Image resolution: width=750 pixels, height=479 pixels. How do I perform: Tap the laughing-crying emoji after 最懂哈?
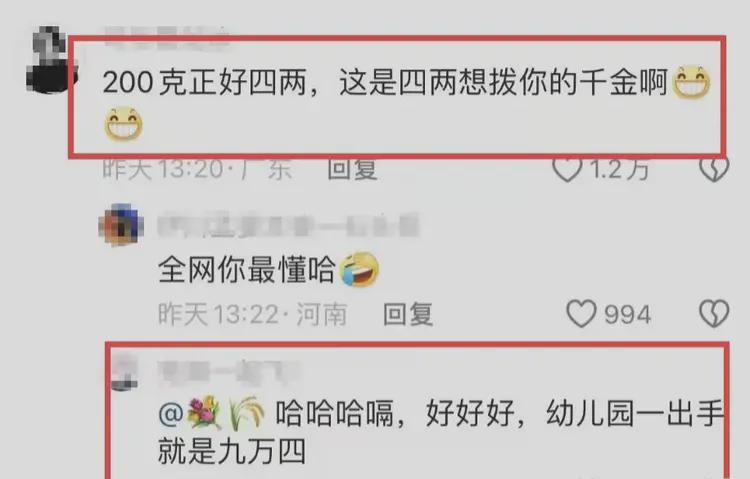click(x=359, y=269)
